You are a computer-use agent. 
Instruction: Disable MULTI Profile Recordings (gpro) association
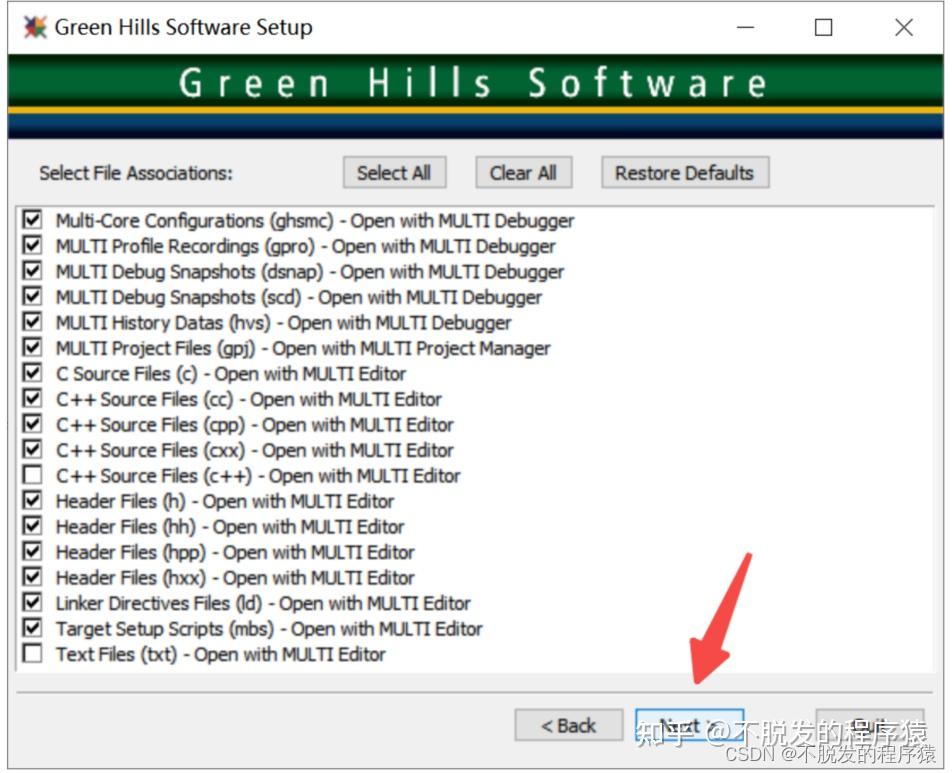point(31,246)
